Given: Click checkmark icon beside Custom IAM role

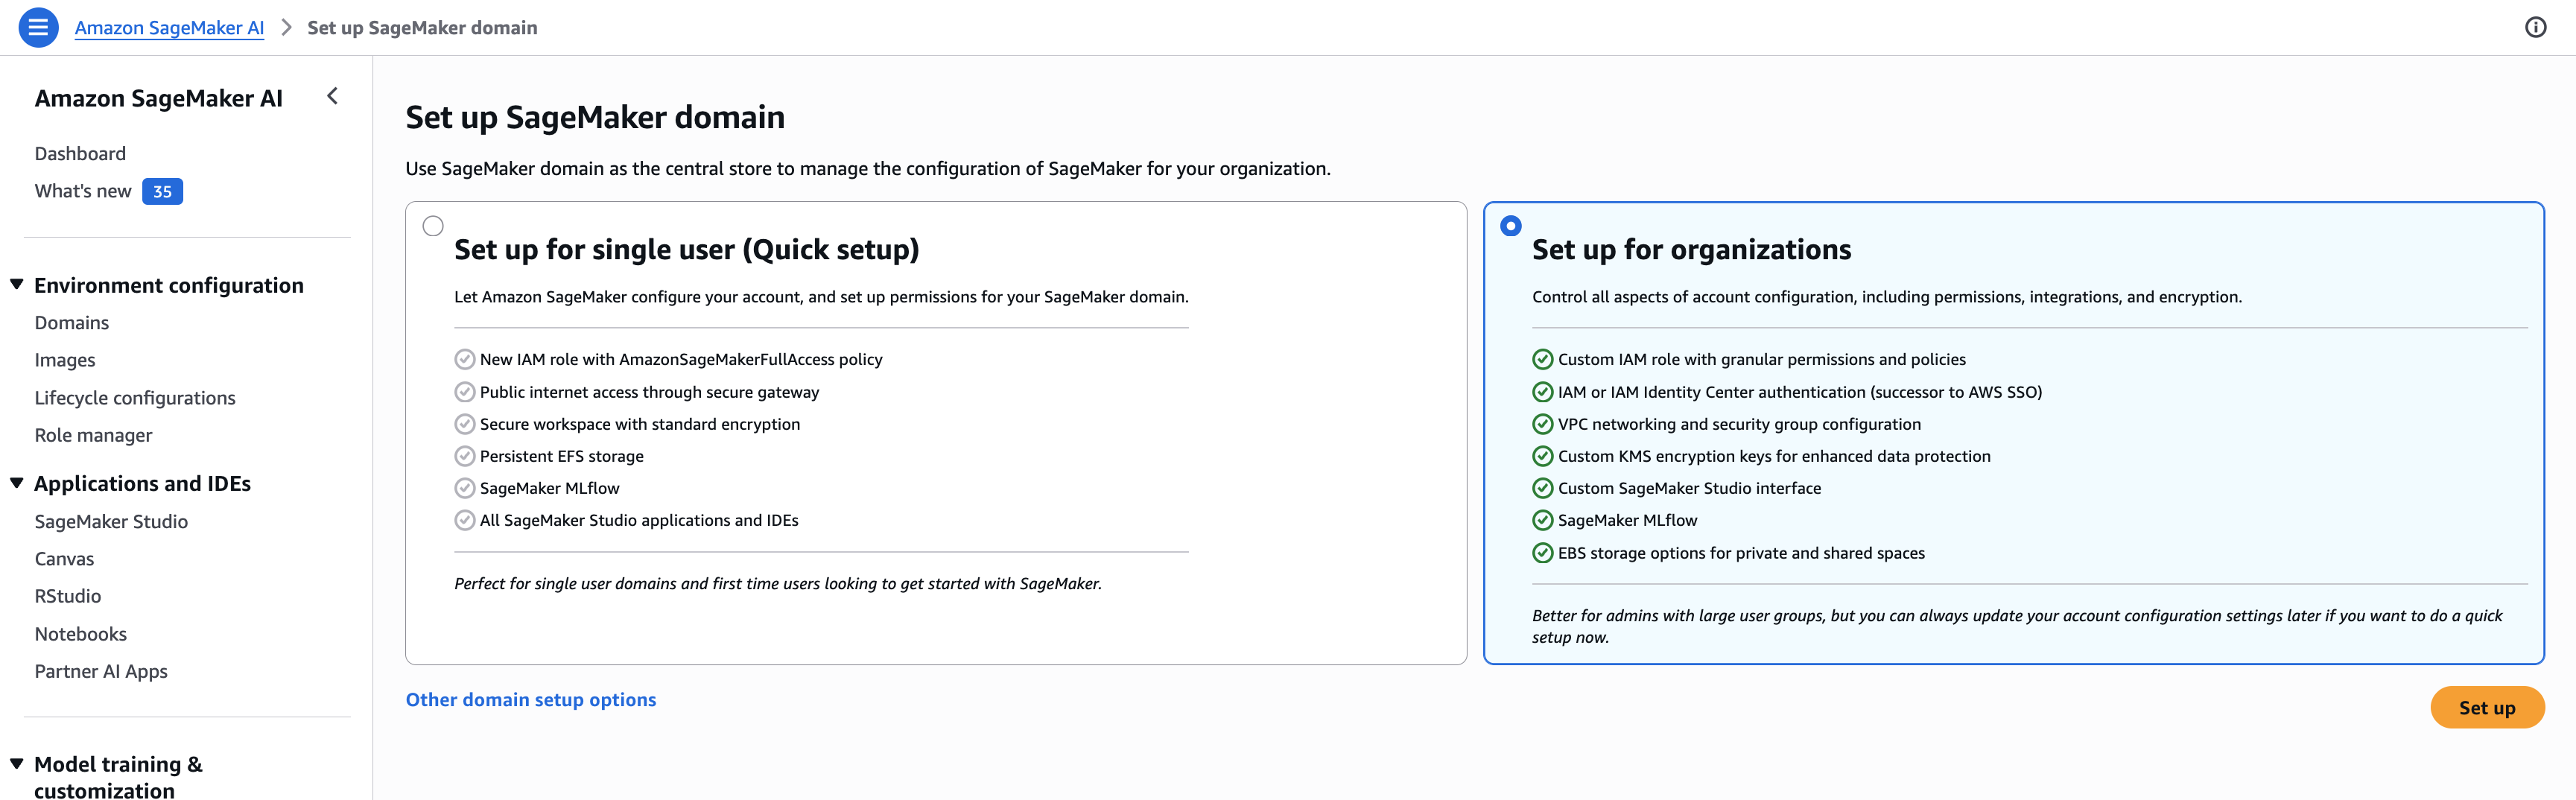Looking at the screenshot, I should coord(1542,359).
